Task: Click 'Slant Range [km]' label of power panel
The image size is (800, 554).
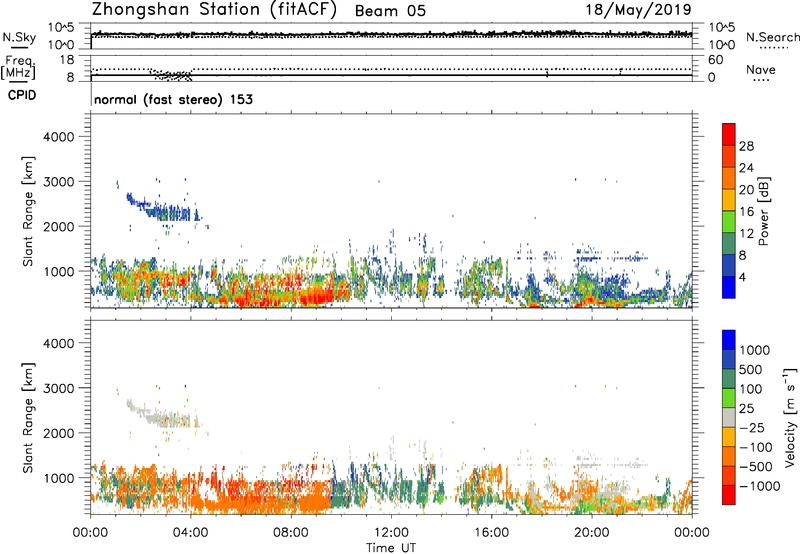Action: 28,211
